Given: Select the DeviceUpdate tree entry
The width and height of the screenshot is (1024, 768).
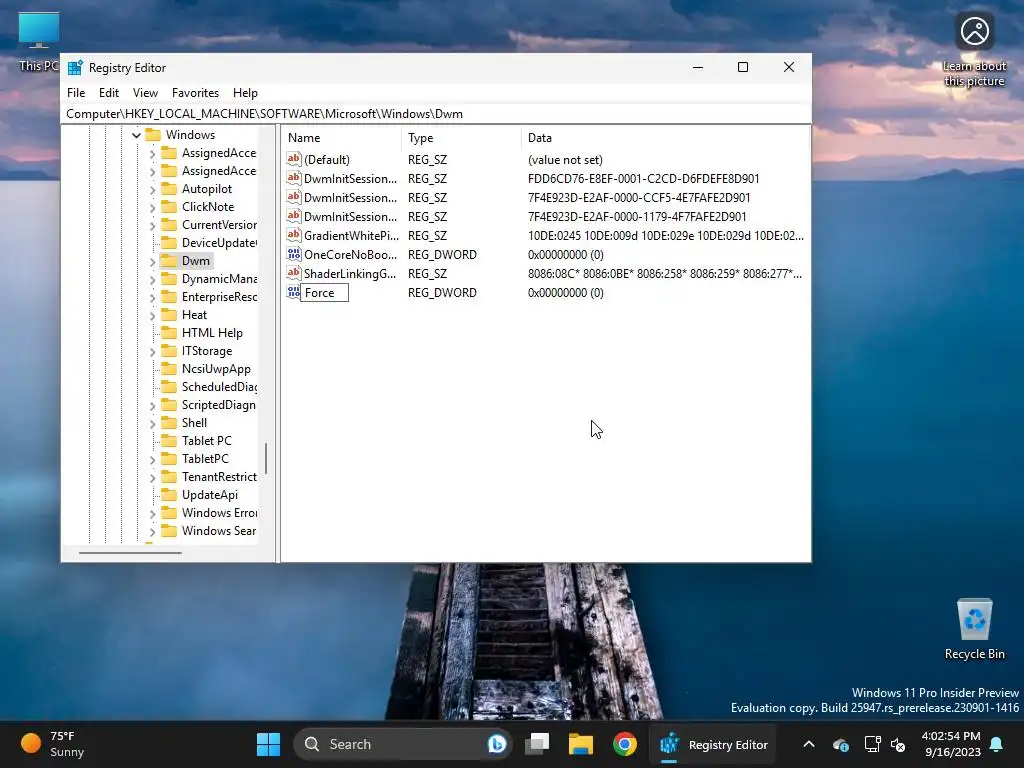Looking at the screenshot, I should (219, 242).
